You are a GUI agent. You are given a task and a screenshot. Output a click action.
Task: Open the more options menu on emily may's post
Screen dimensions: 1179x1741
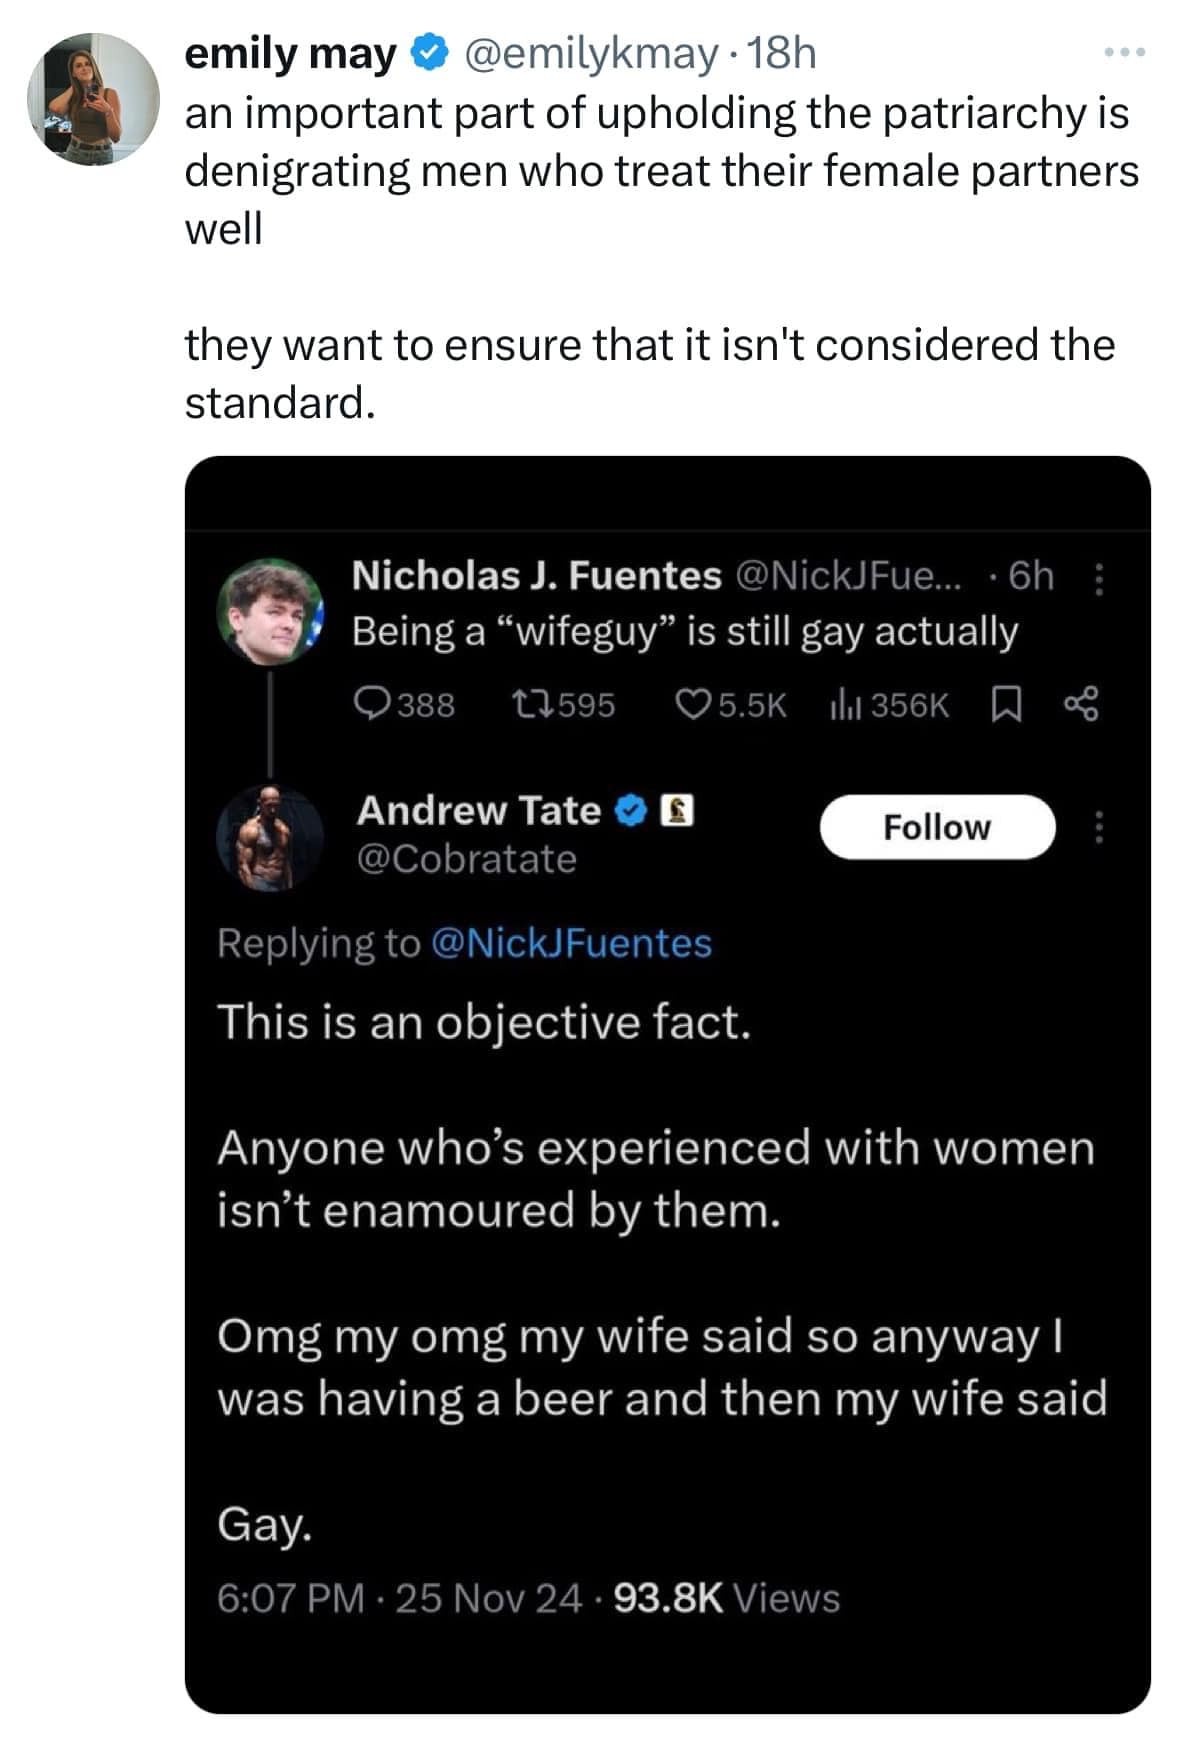tap(1124, 51)
